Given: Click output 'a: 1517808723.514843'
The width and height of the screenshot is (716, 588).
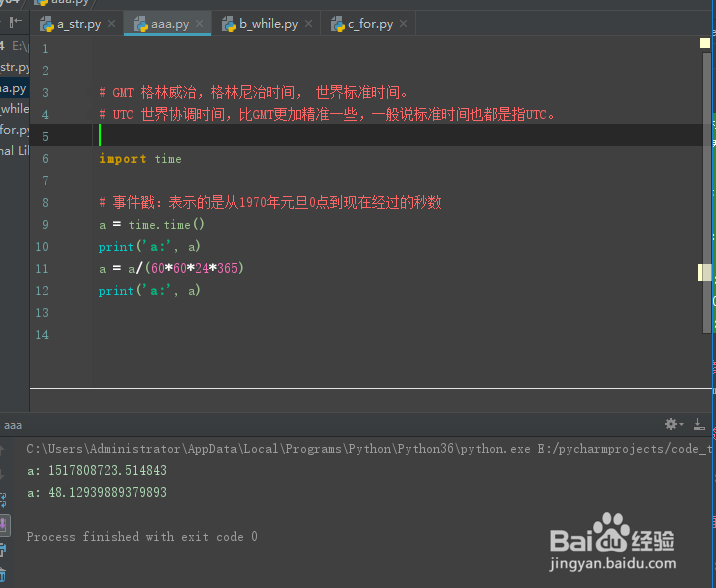Looking at the screenshot, I should (97, 470).
